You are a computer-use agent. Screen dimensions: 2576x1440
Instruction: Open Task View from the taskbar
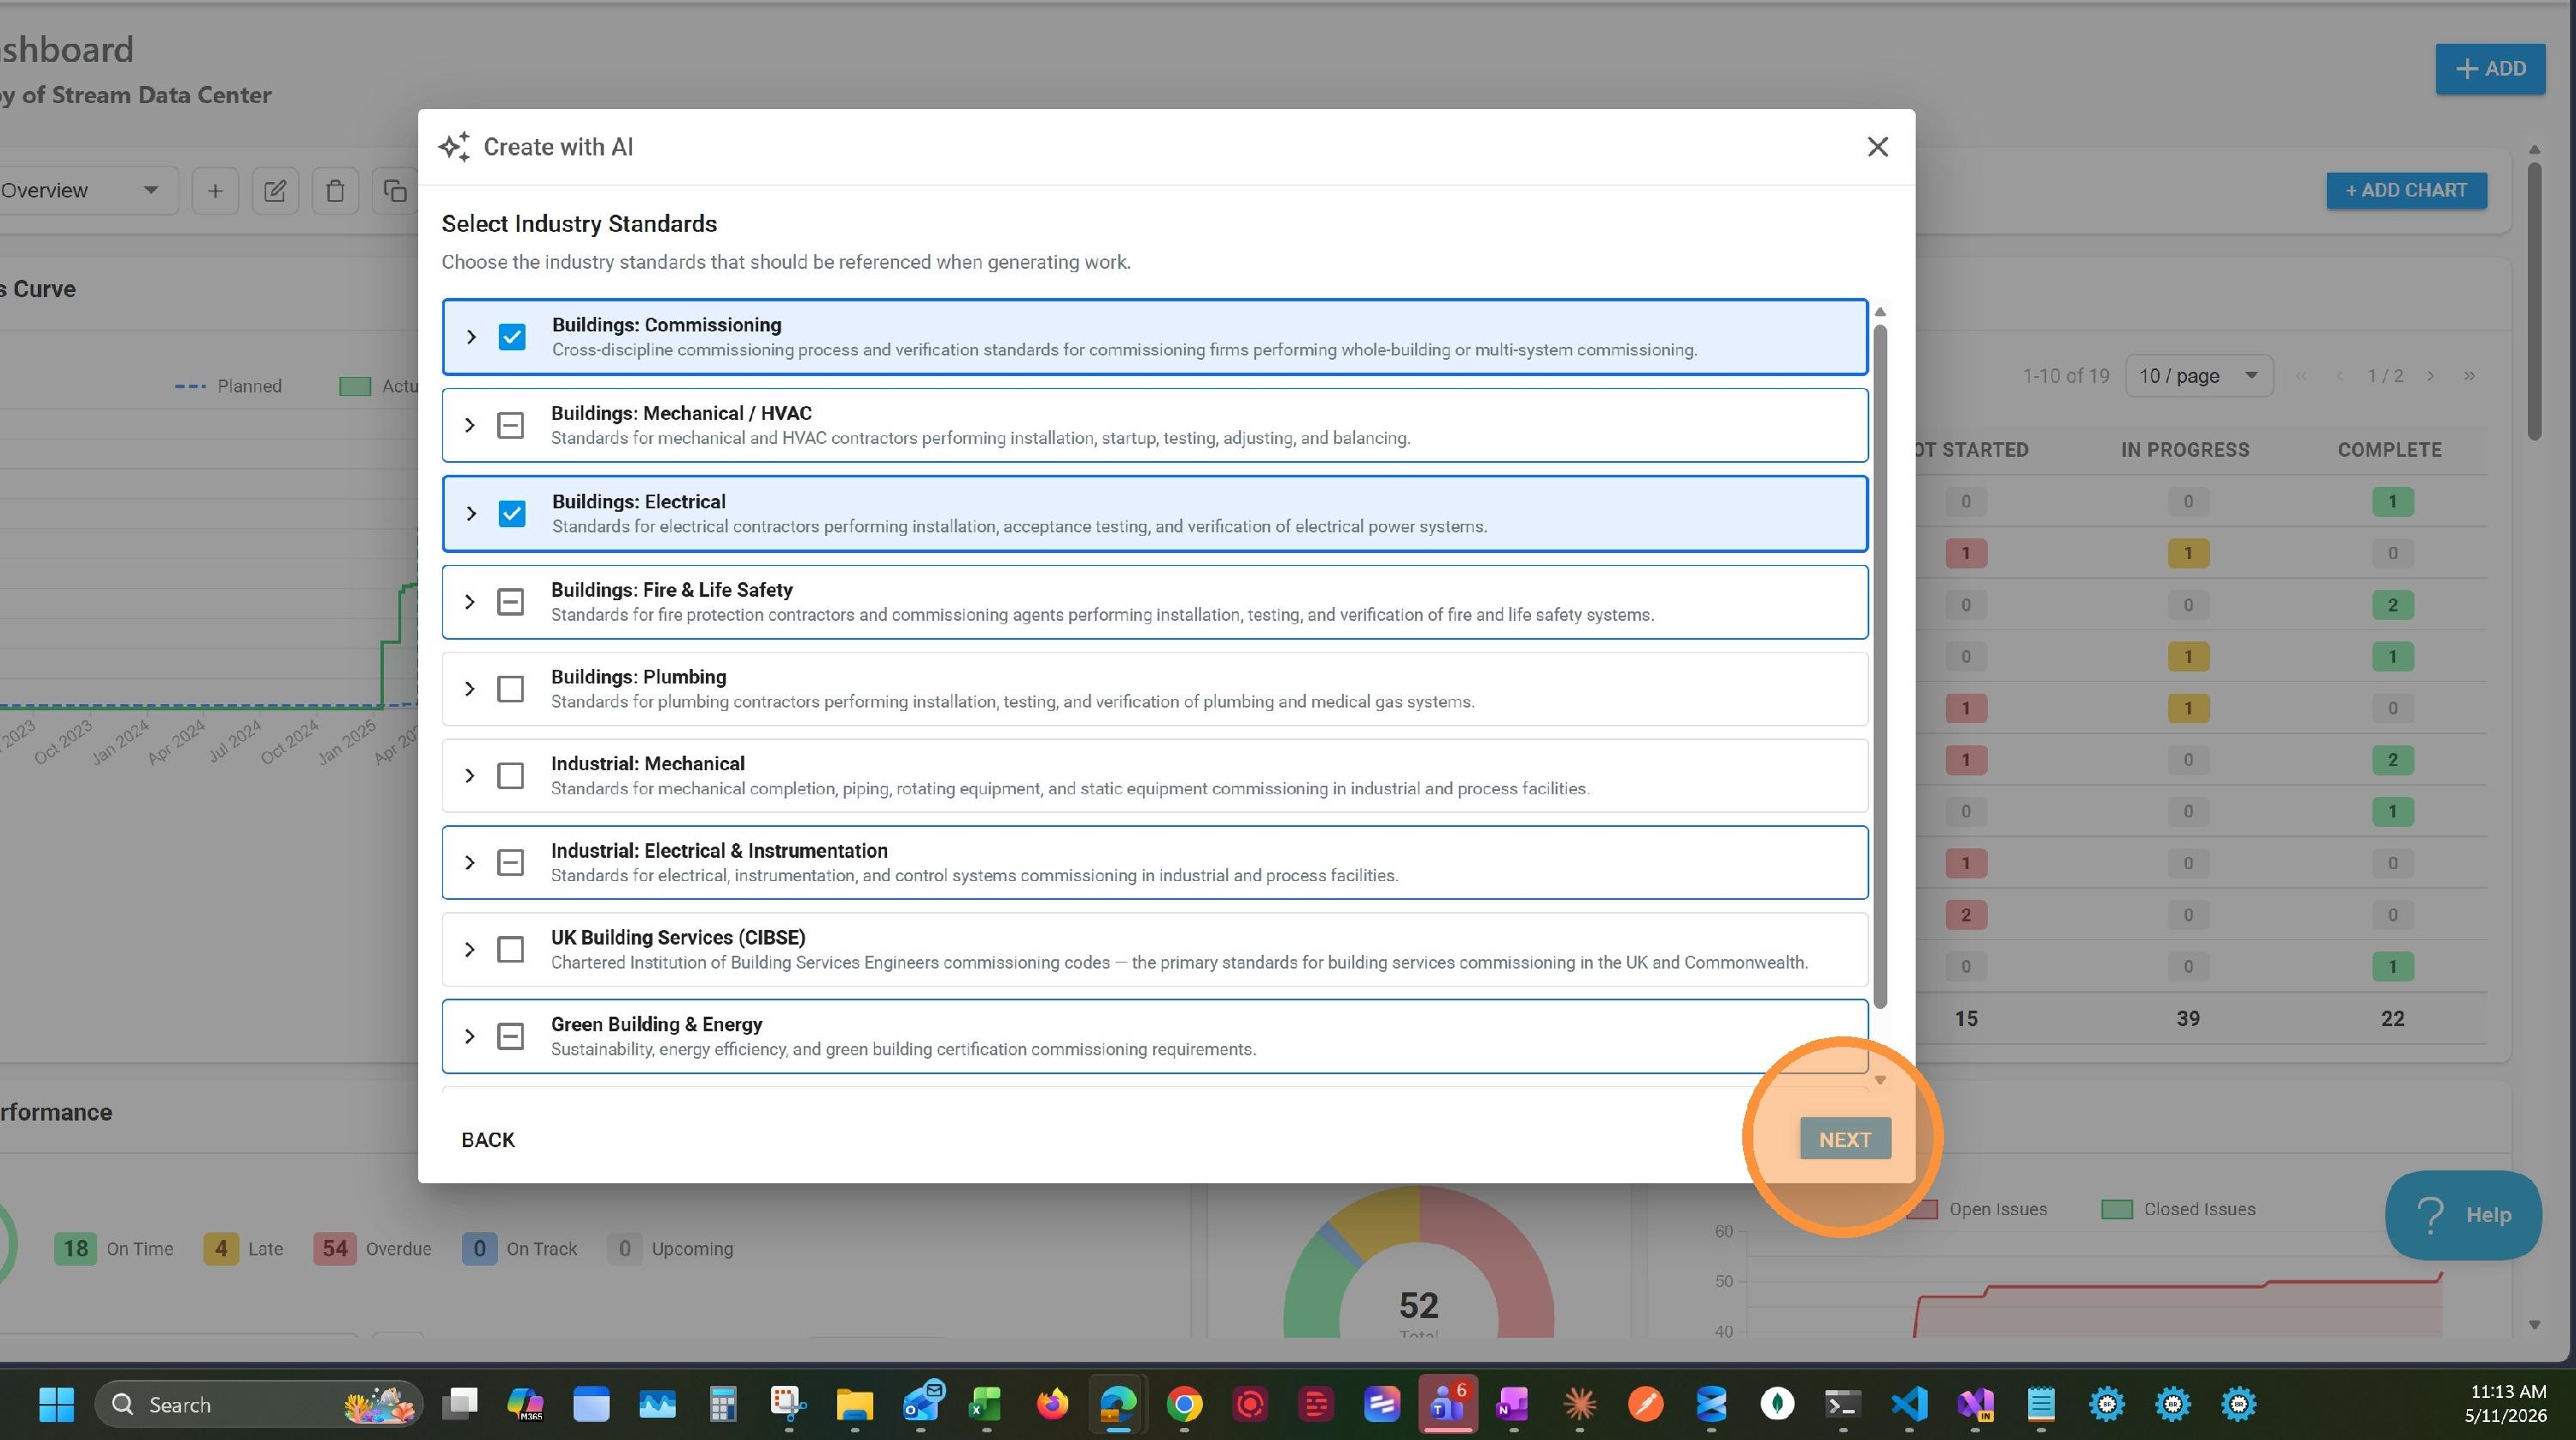pyautogui.click(x=460, y=1405)
